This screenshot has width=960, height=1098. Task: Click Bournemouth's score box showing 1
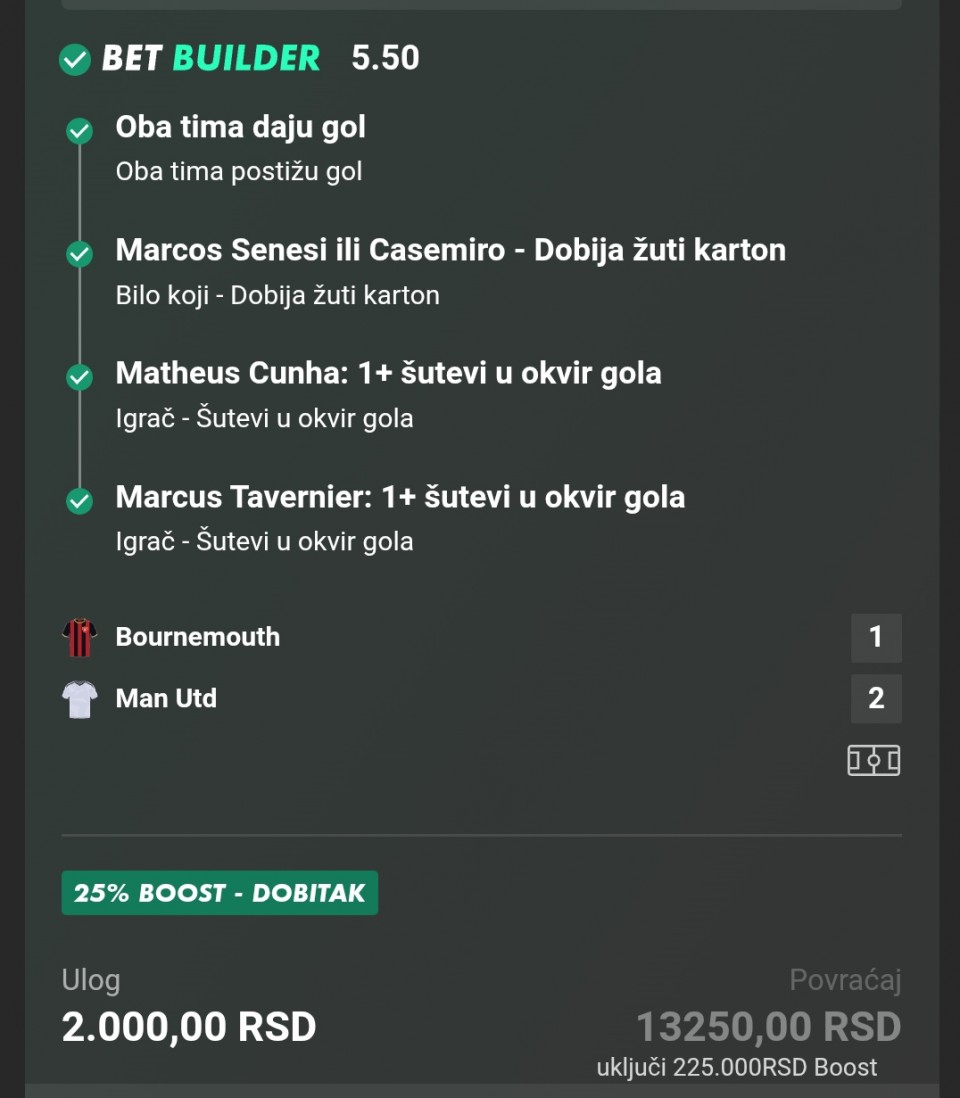(x=876, y=637)
